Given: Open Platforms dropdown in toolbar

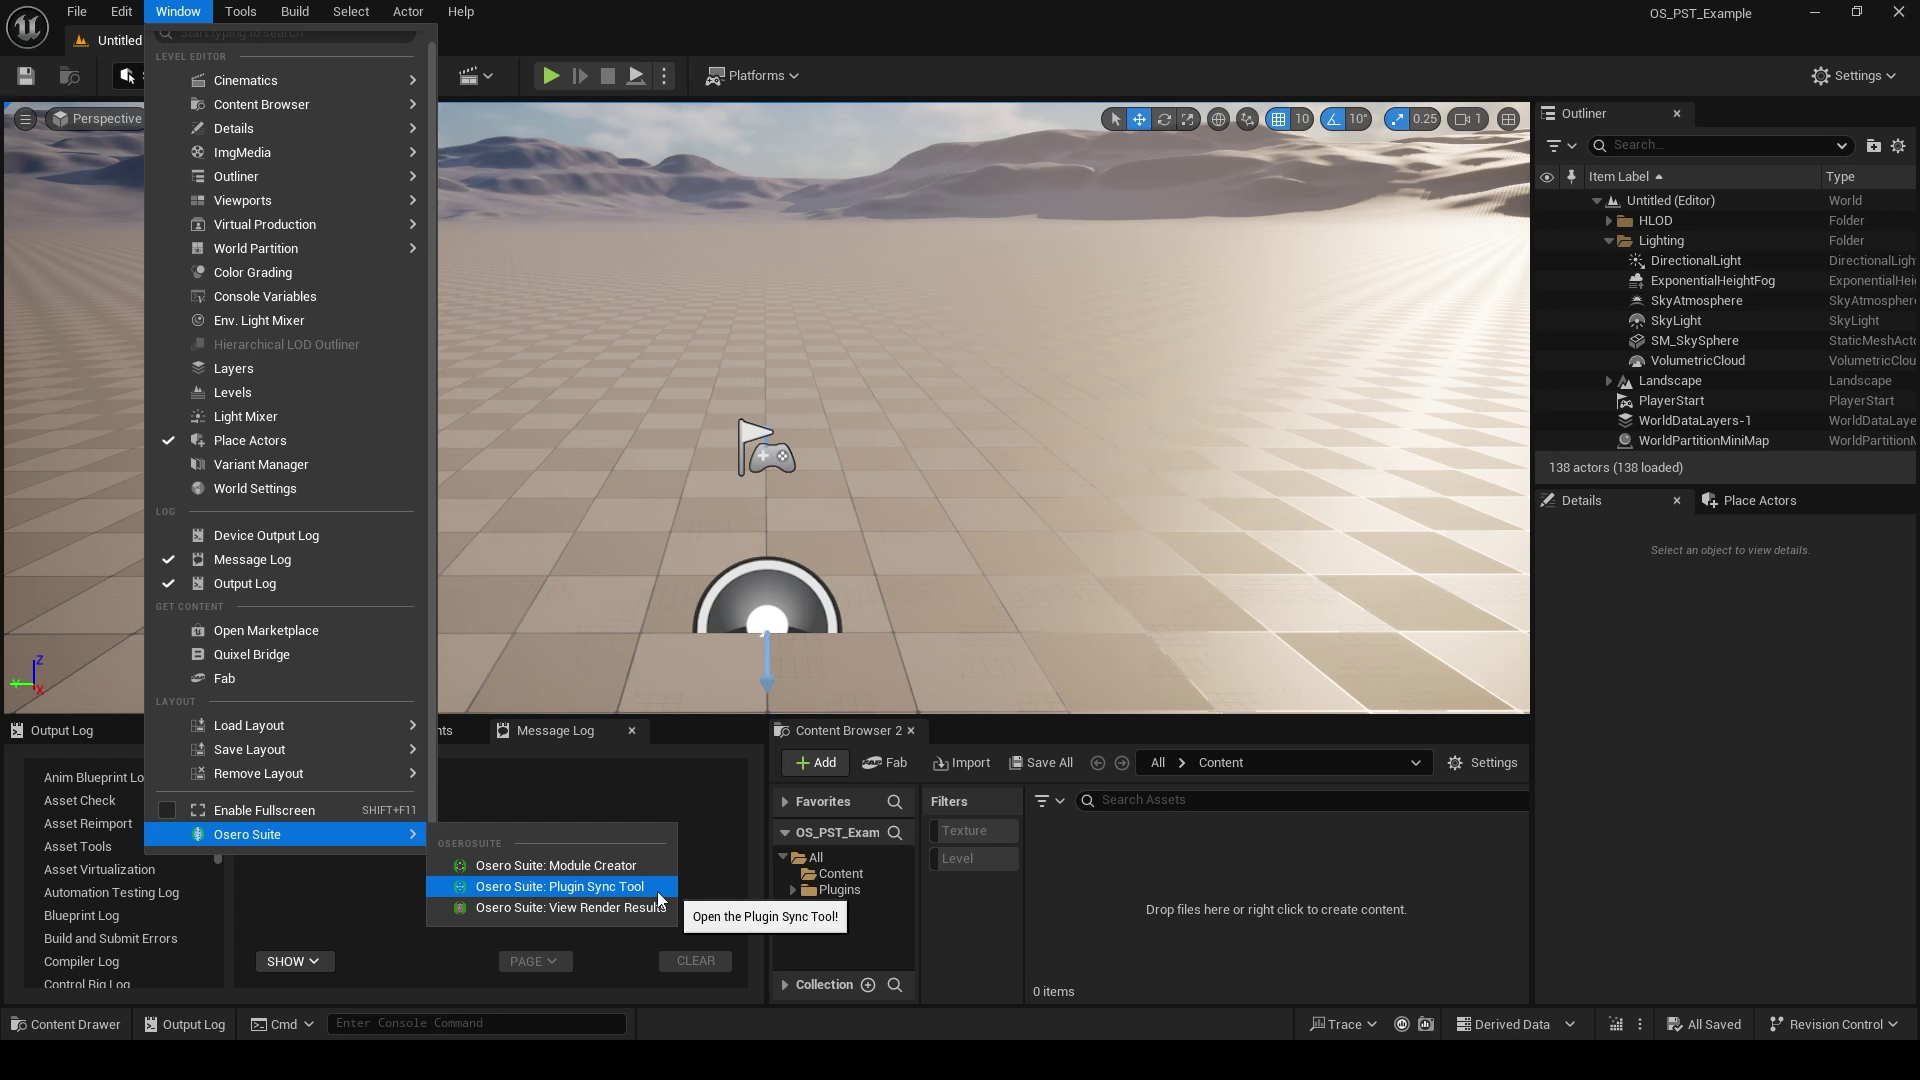Looking at the screenshot, I should click(x=752, y=76).
